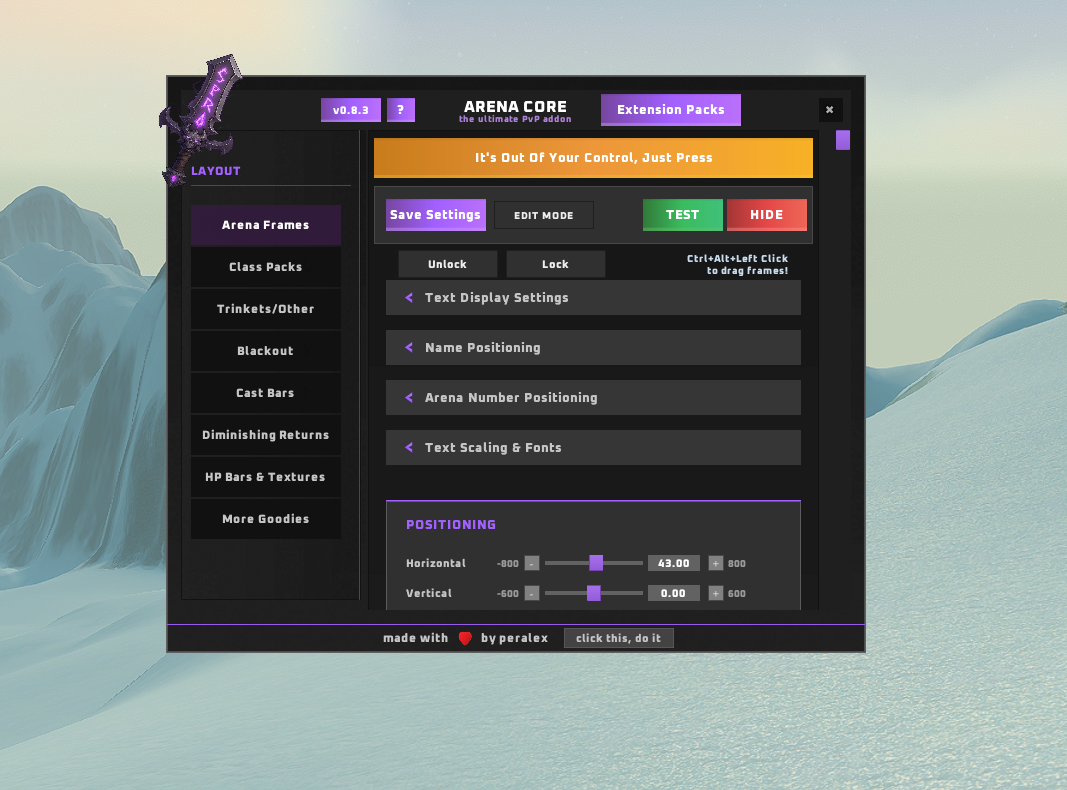Expand the Text Scaling & Fonts section
The image size is (1067, 790).
click(x=593, y=447)
